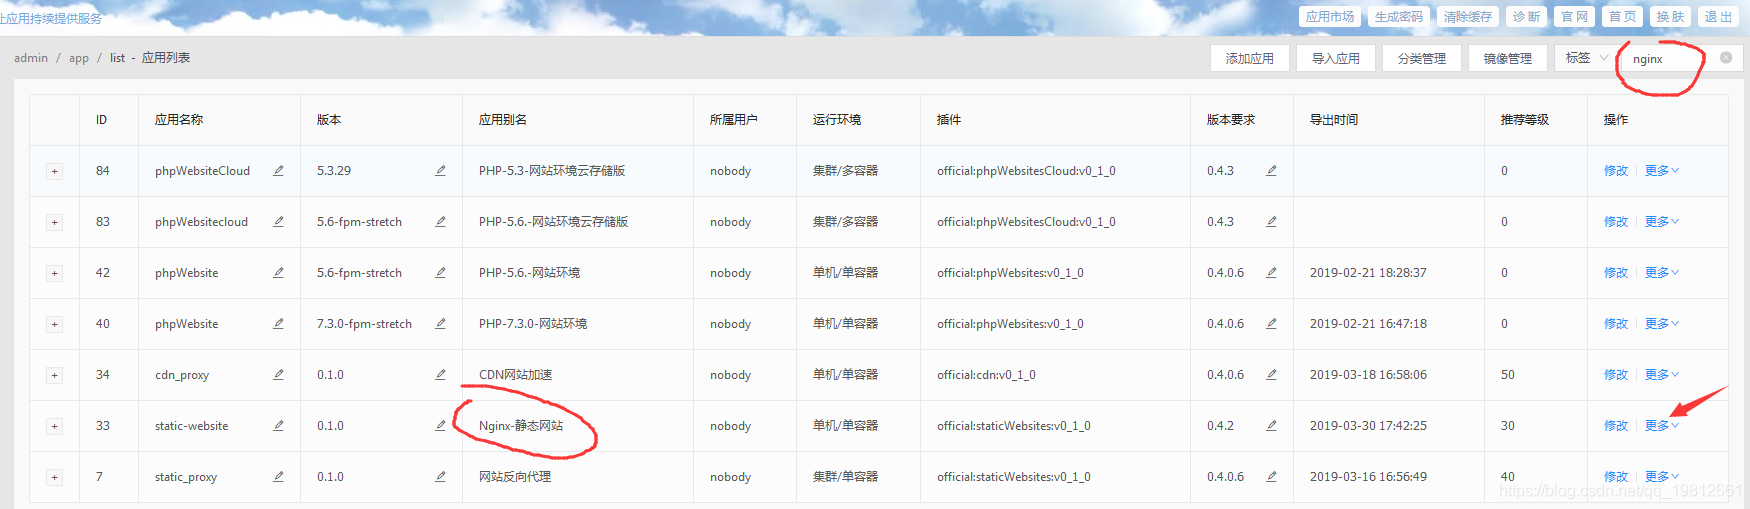Edit version requirement in static_proxy row
The height and width of the screenshot is (509, 1750).
coord(1271,477)
